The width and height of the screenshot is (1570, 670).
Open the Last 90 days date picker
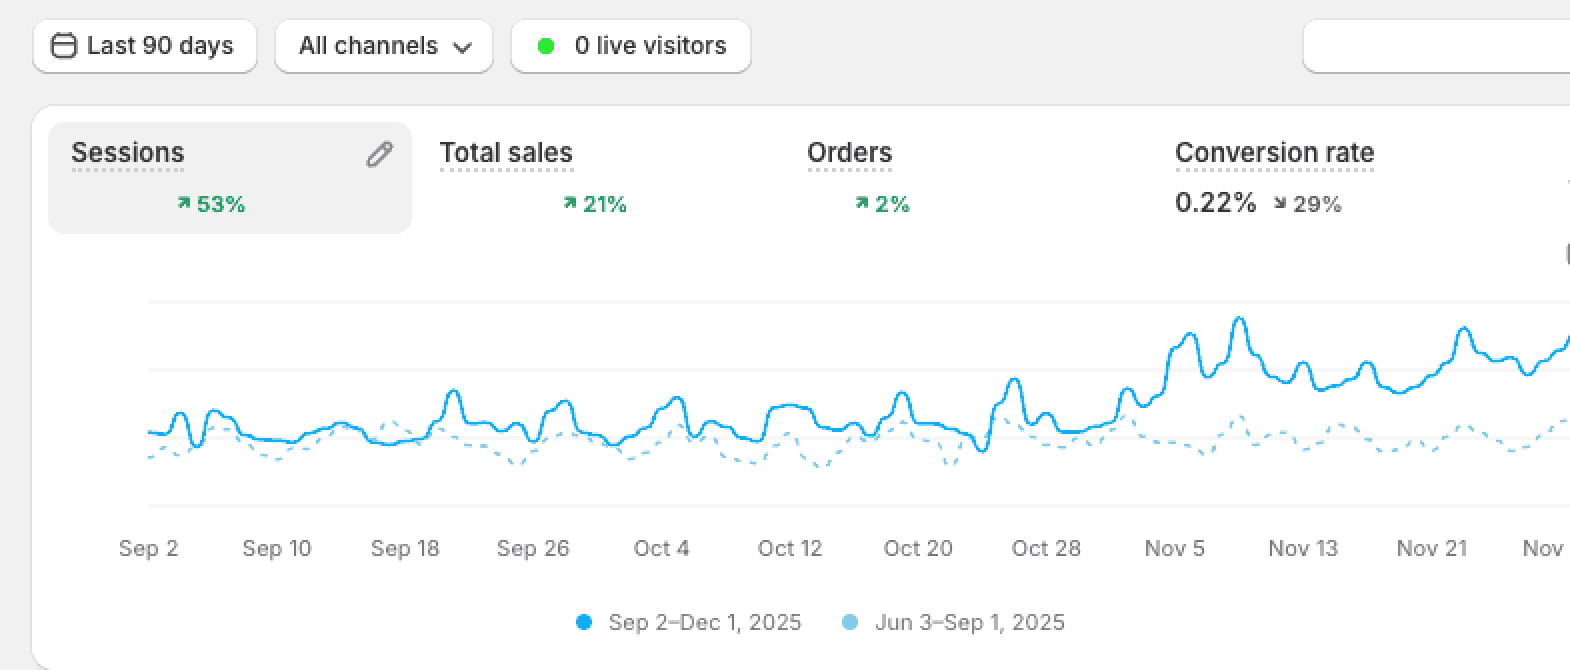(x=145, y=46)
